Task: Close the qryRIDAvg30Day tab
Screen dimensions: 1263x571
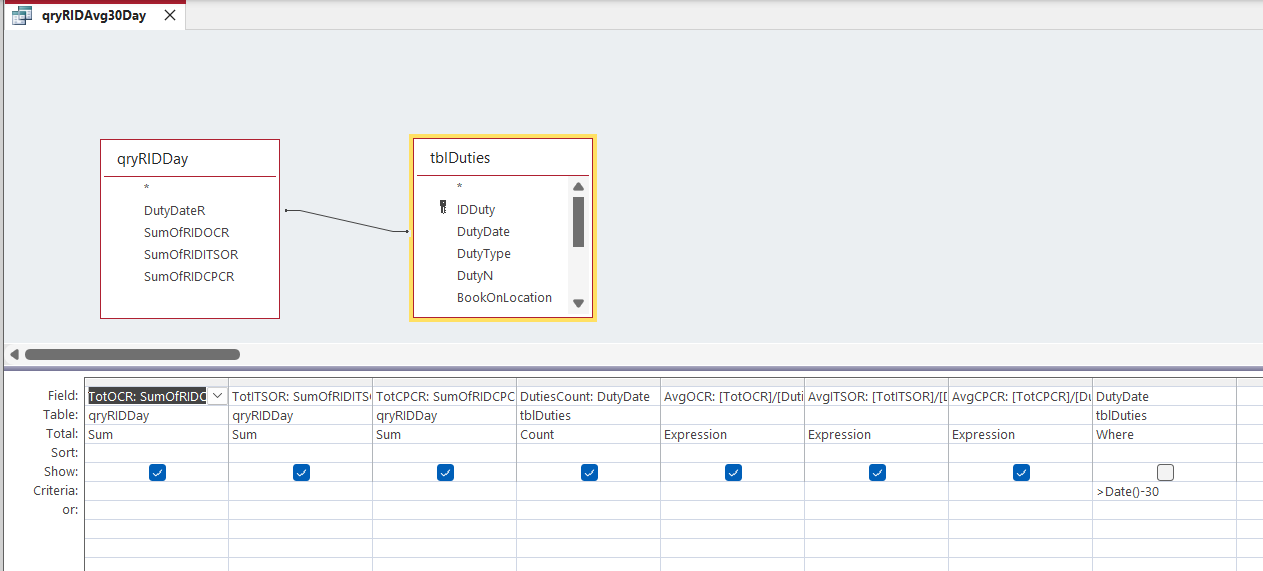Action: (170, 15)
